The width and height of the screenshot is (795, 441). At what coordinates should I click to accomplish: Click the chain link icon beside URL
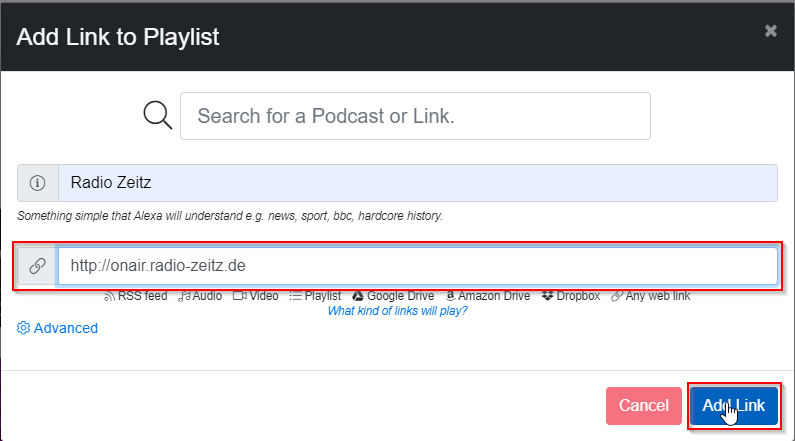click(x=38, y=266)
